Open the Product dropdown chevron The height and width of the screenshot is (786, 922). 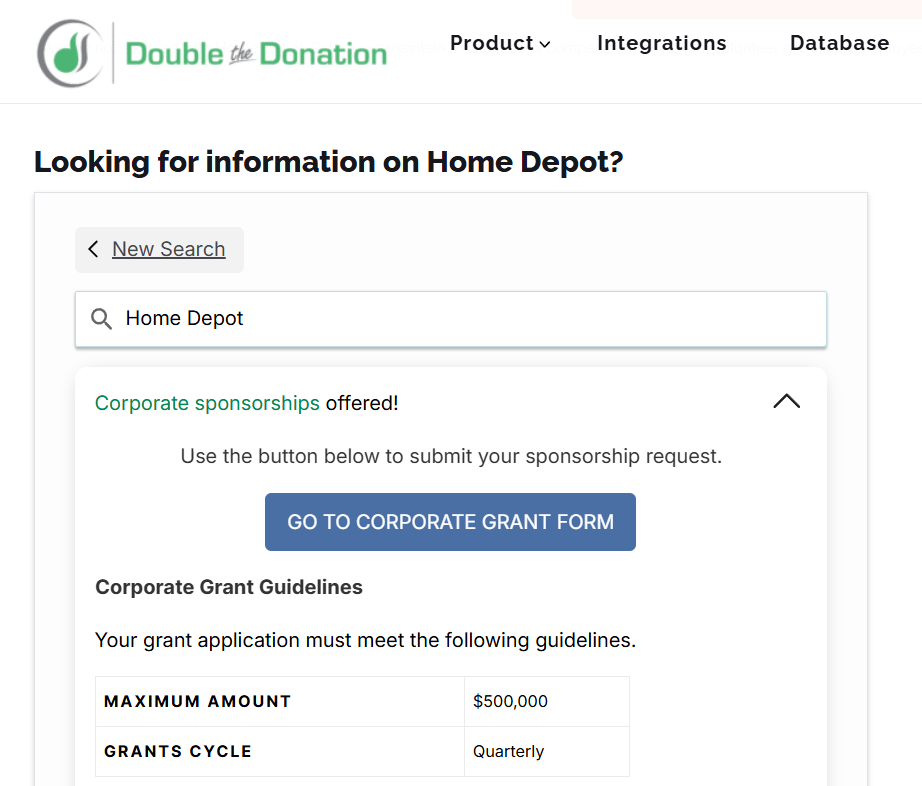tap(544, 45)
